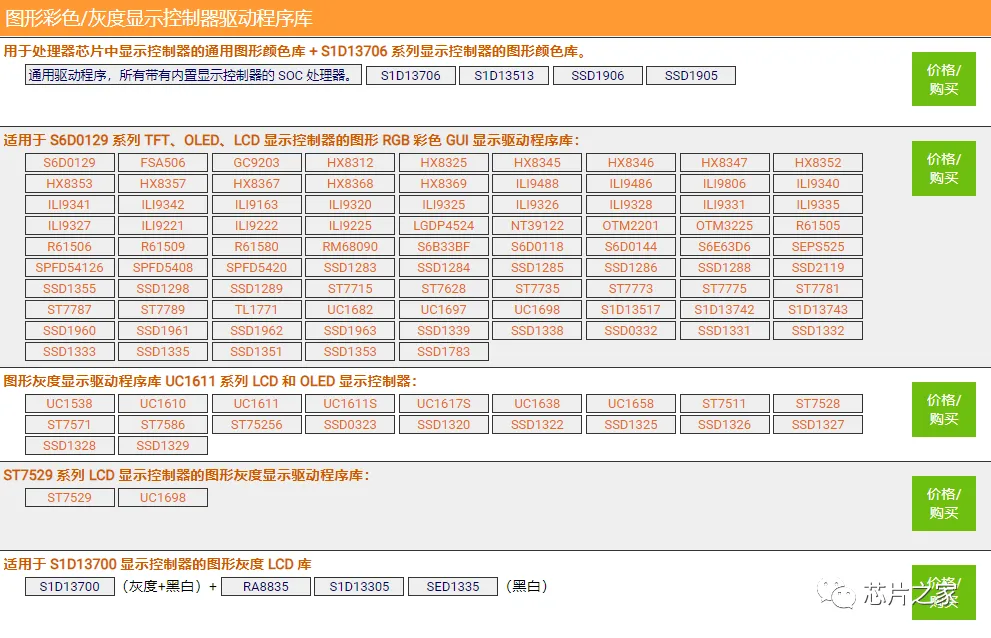Select the S1D13700 controller
Viewport: 991px width, 638px height.
[69, 587]
